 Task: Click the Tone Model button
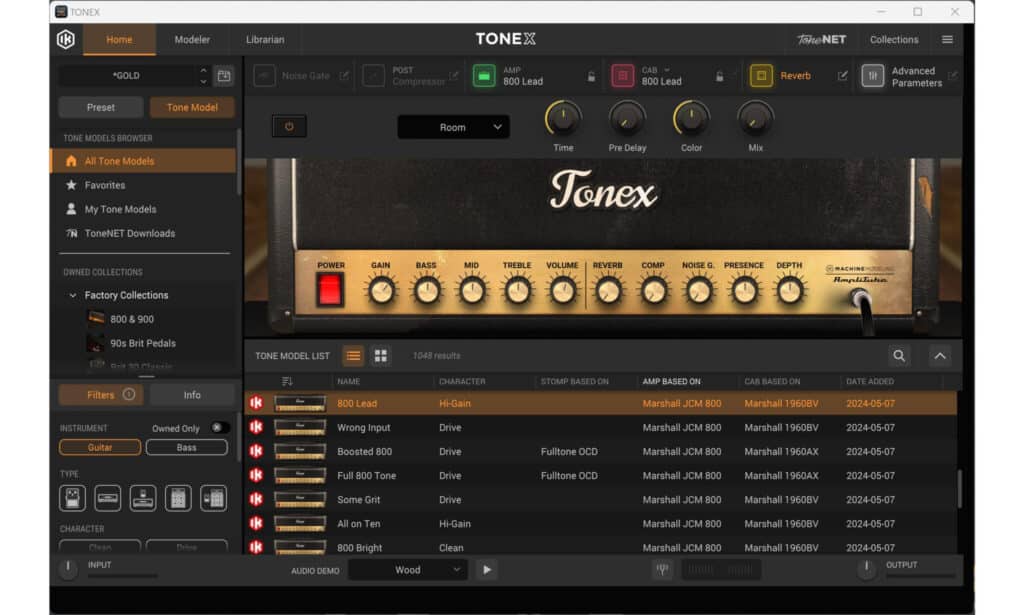tap(192, 108)
